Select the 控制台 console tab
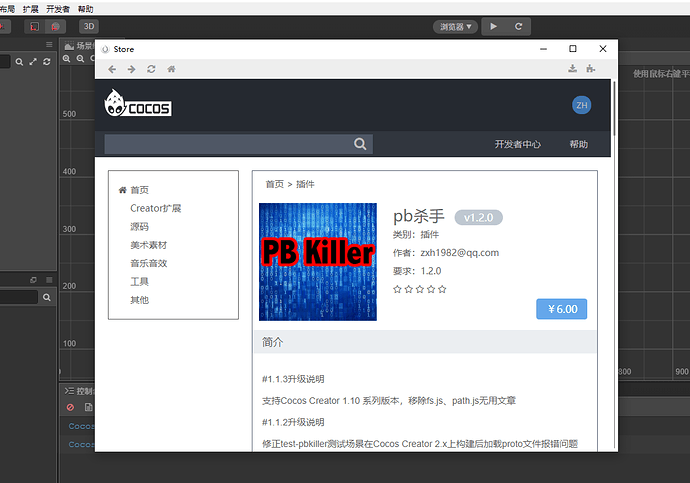 79,391
